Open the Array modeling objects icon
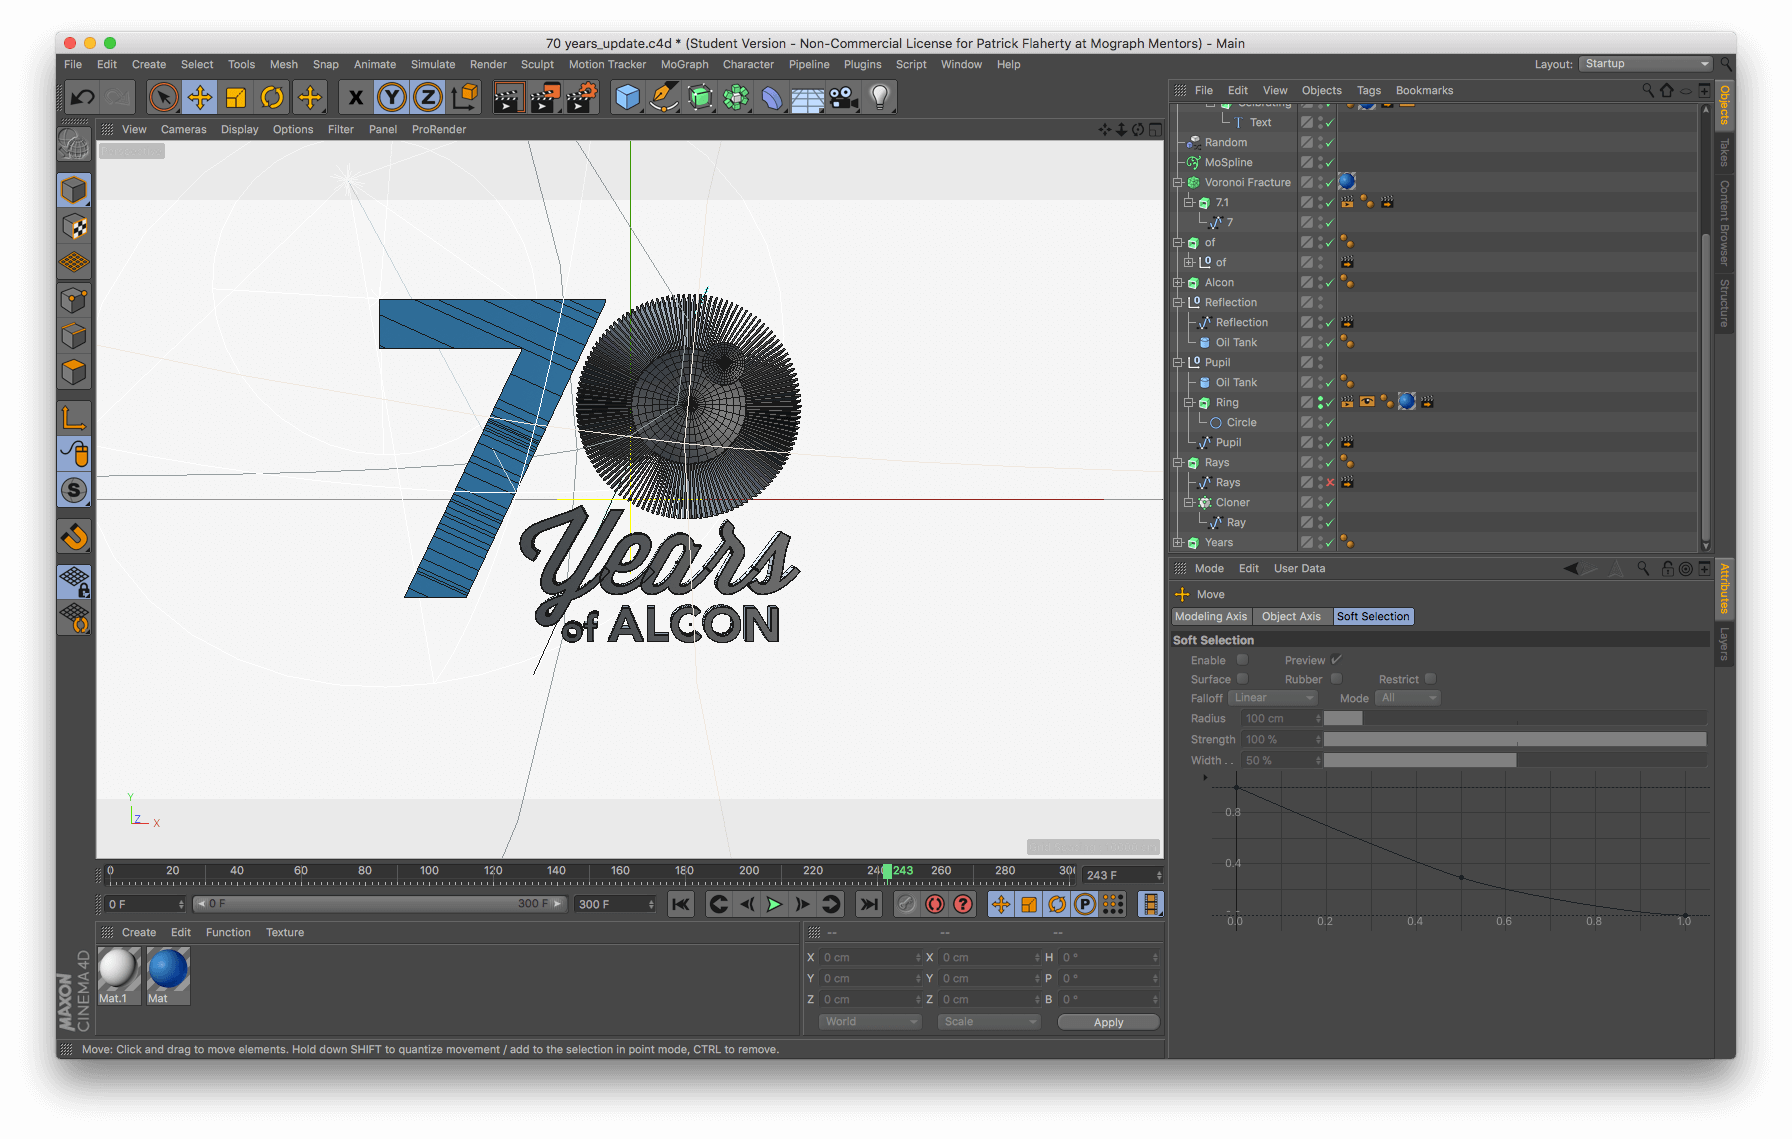1792x1139 pixels. [736, 97]
